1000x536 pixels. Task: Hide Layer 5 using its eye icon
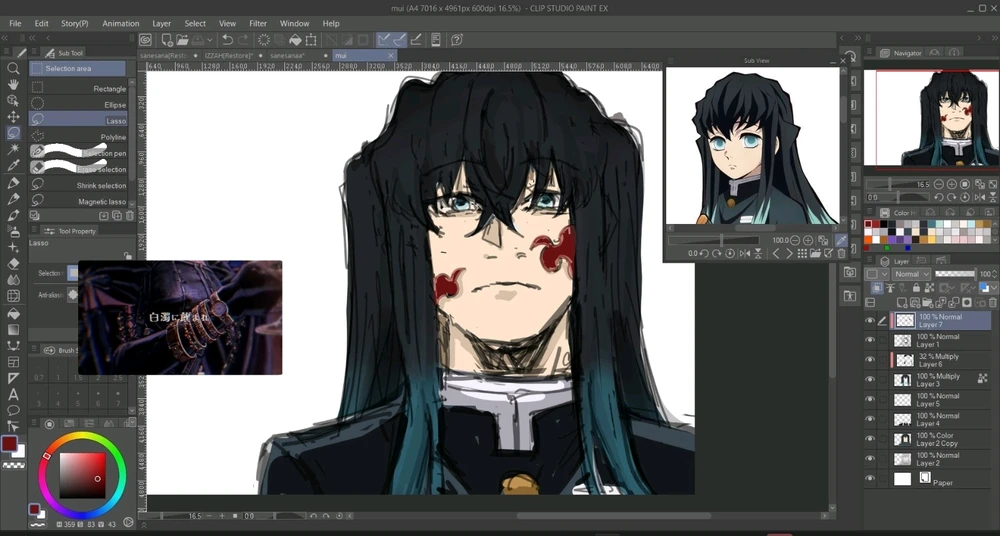tap(870, 399)
